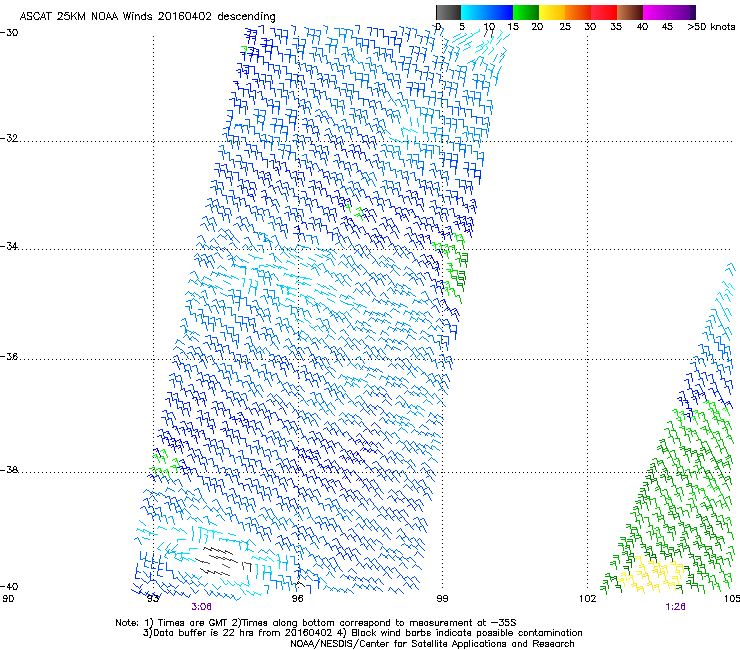740x650 pixels.
Task: Click the orange 25-30 knots legend segment
Action: click(578, 12)
